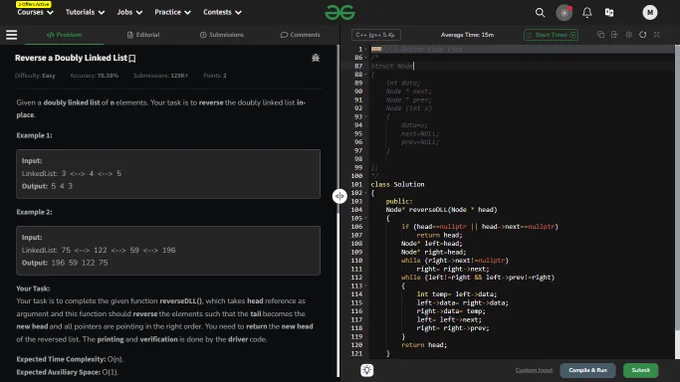
Task: Expand the Courses dropdown
Action: (35, 13)
